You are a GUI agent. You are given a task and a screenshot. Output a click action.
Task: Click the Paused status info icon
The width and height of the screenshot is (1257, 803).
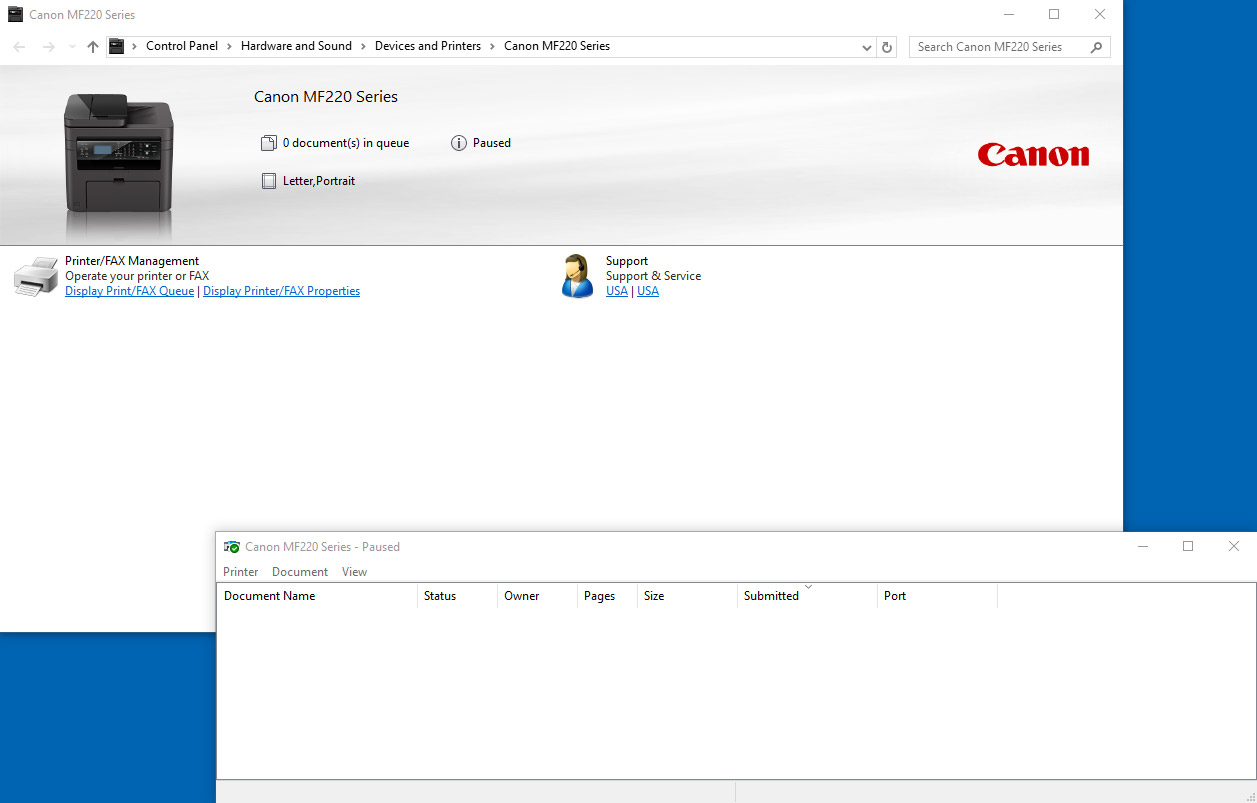pyautogui.click(x=459, y=143)
